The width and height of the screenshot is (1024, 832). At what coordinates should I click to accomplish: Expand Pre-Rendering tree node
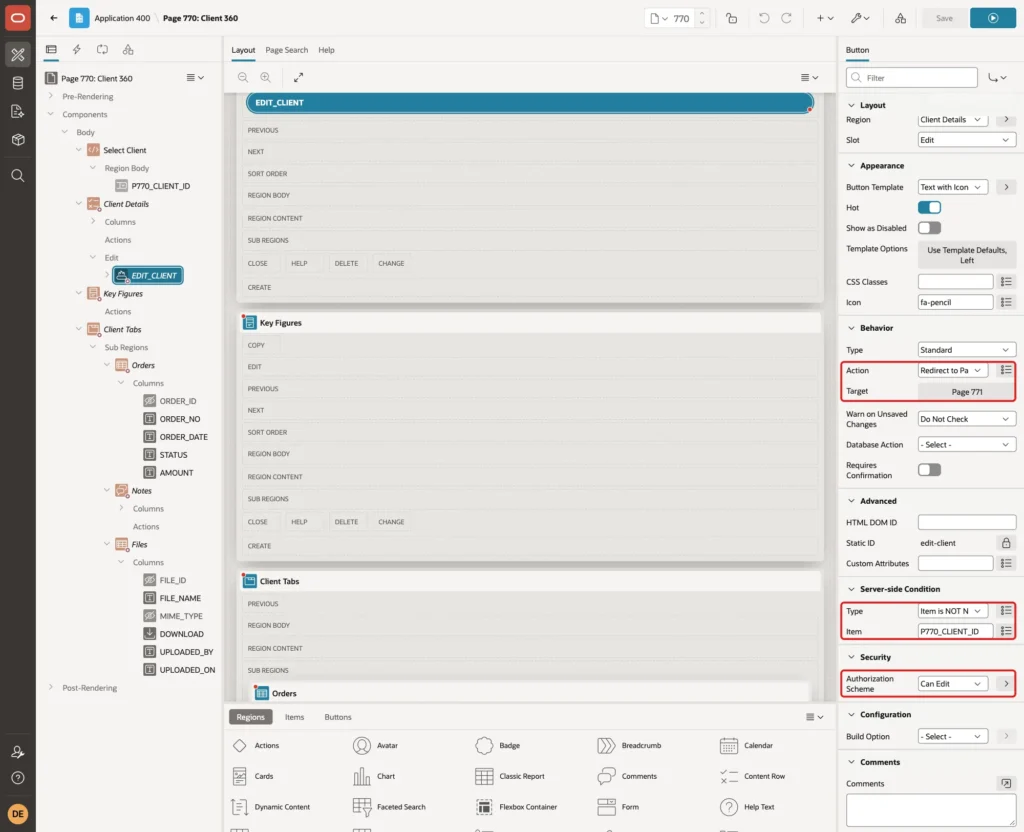tap(51, 96)
